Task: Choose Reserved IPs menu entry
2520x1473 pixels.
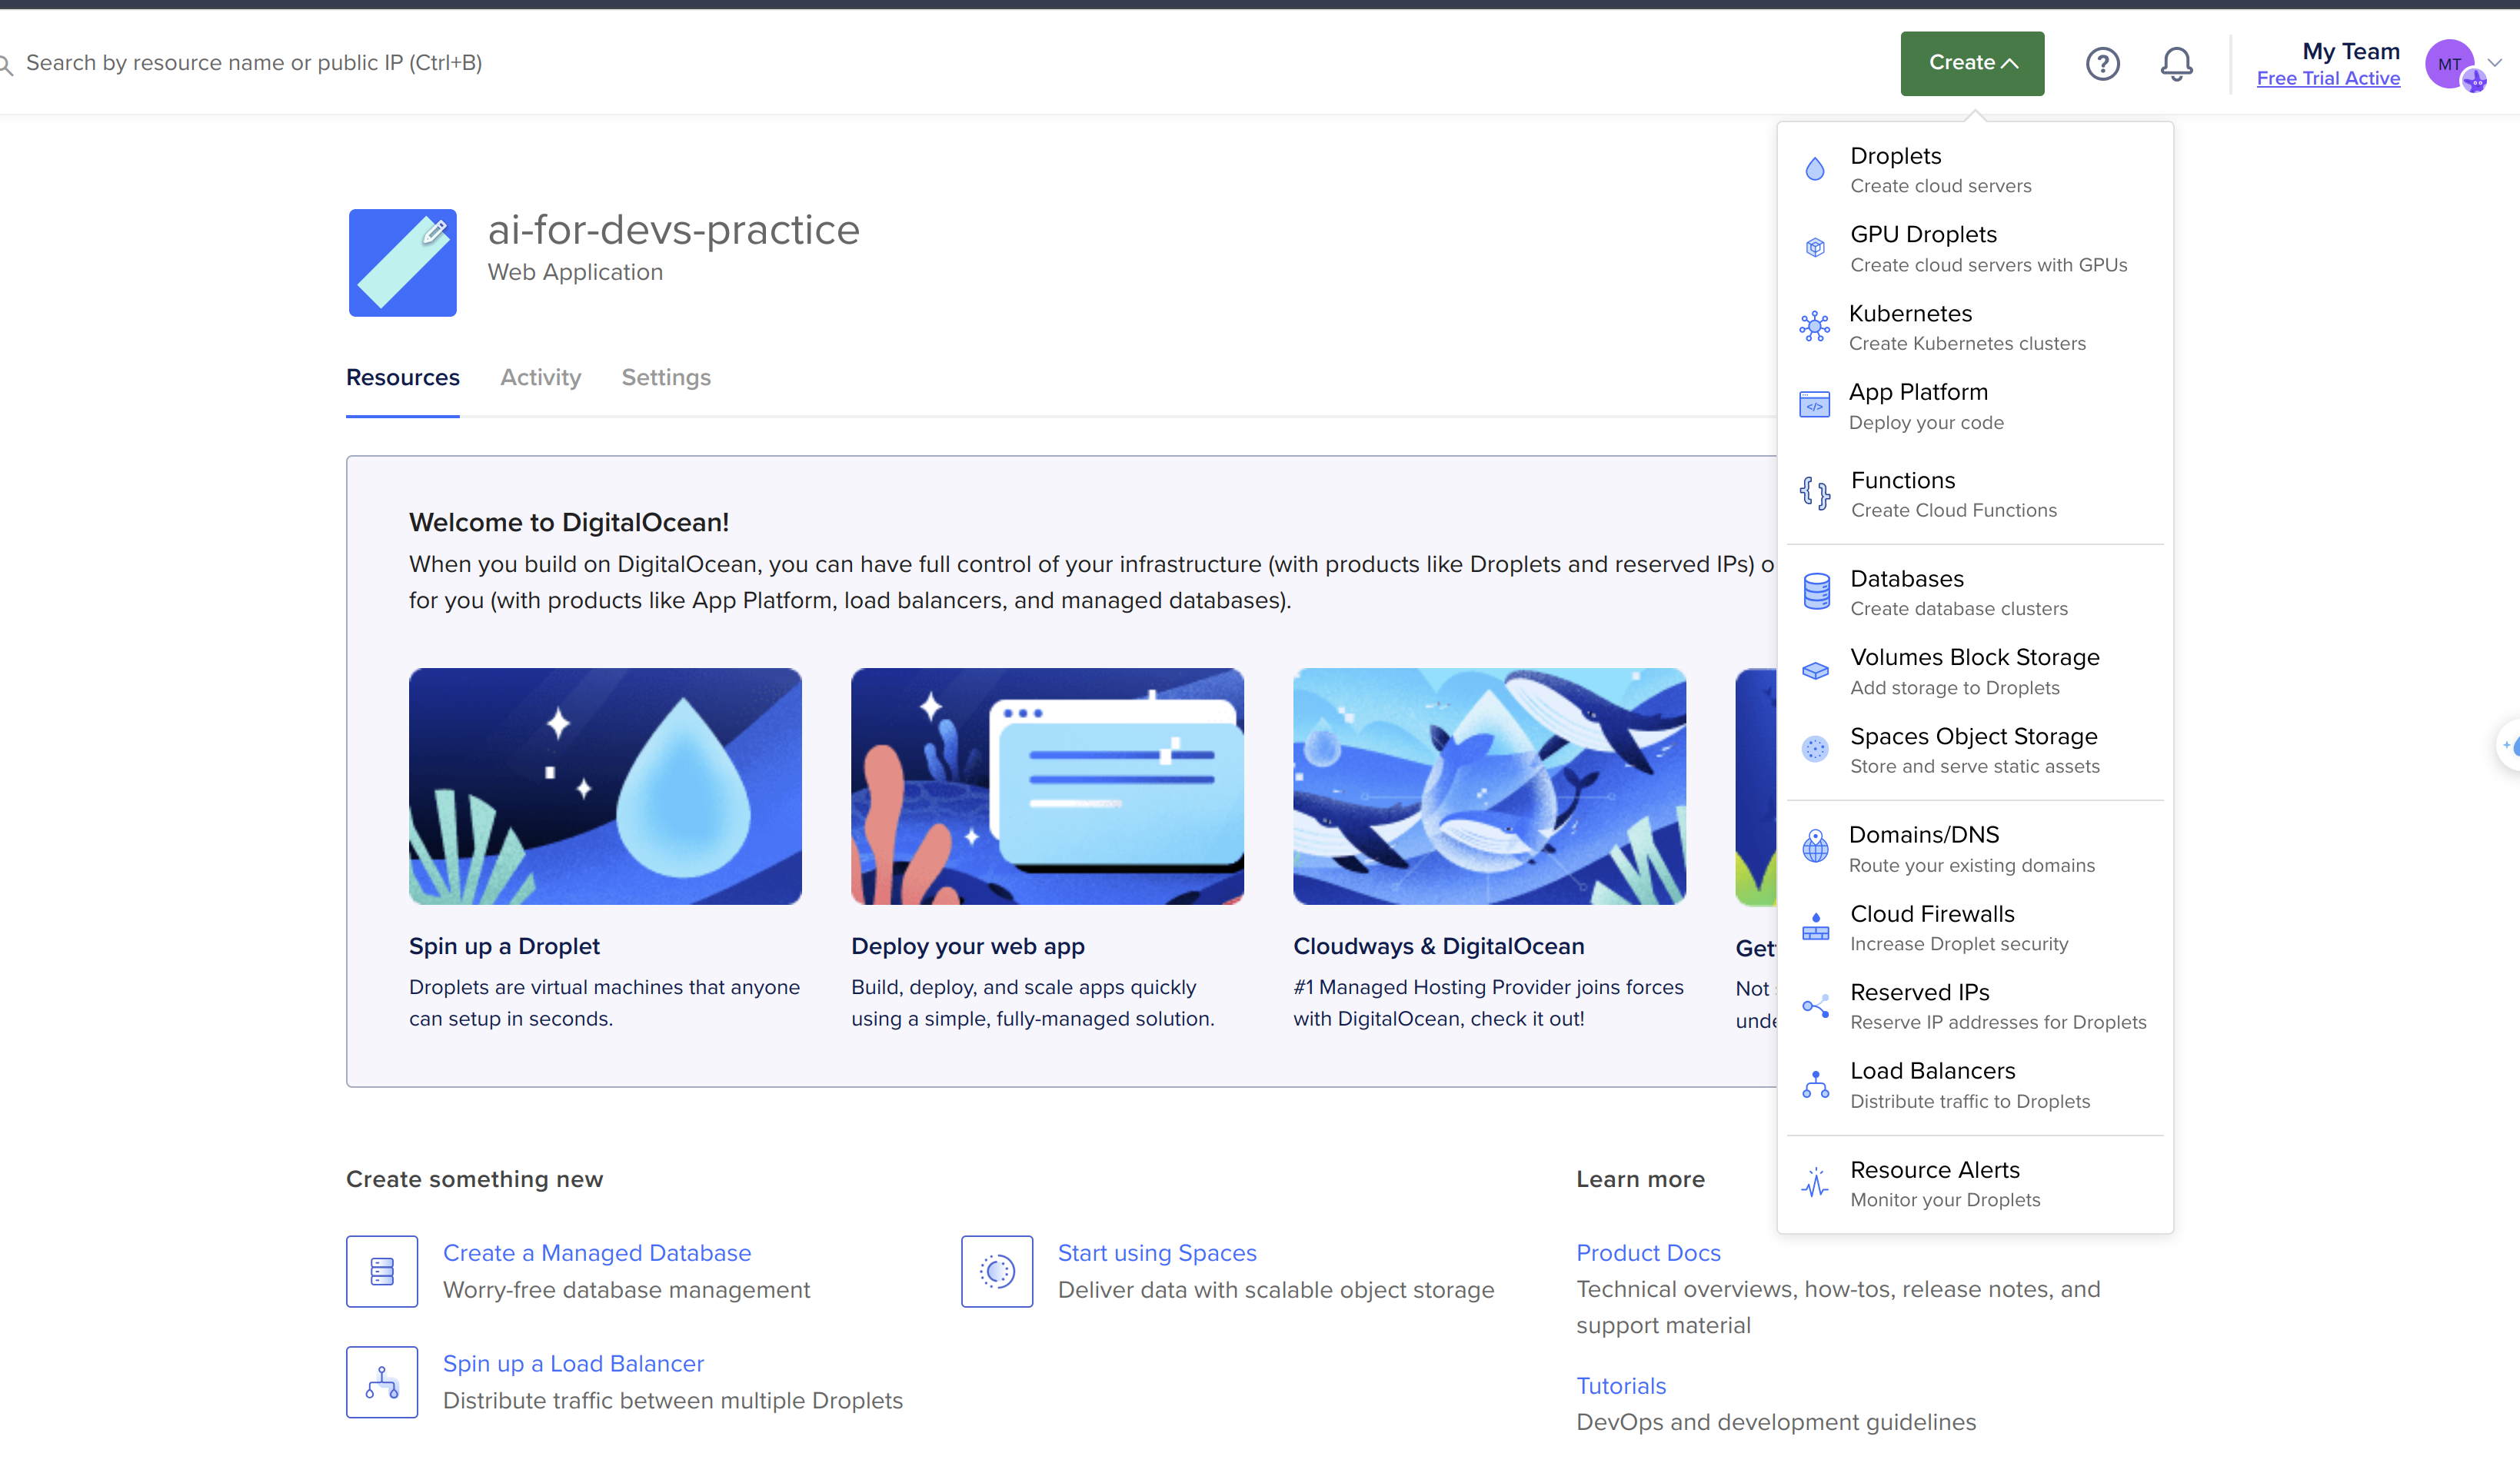Action: (x=1974, y=1006)
